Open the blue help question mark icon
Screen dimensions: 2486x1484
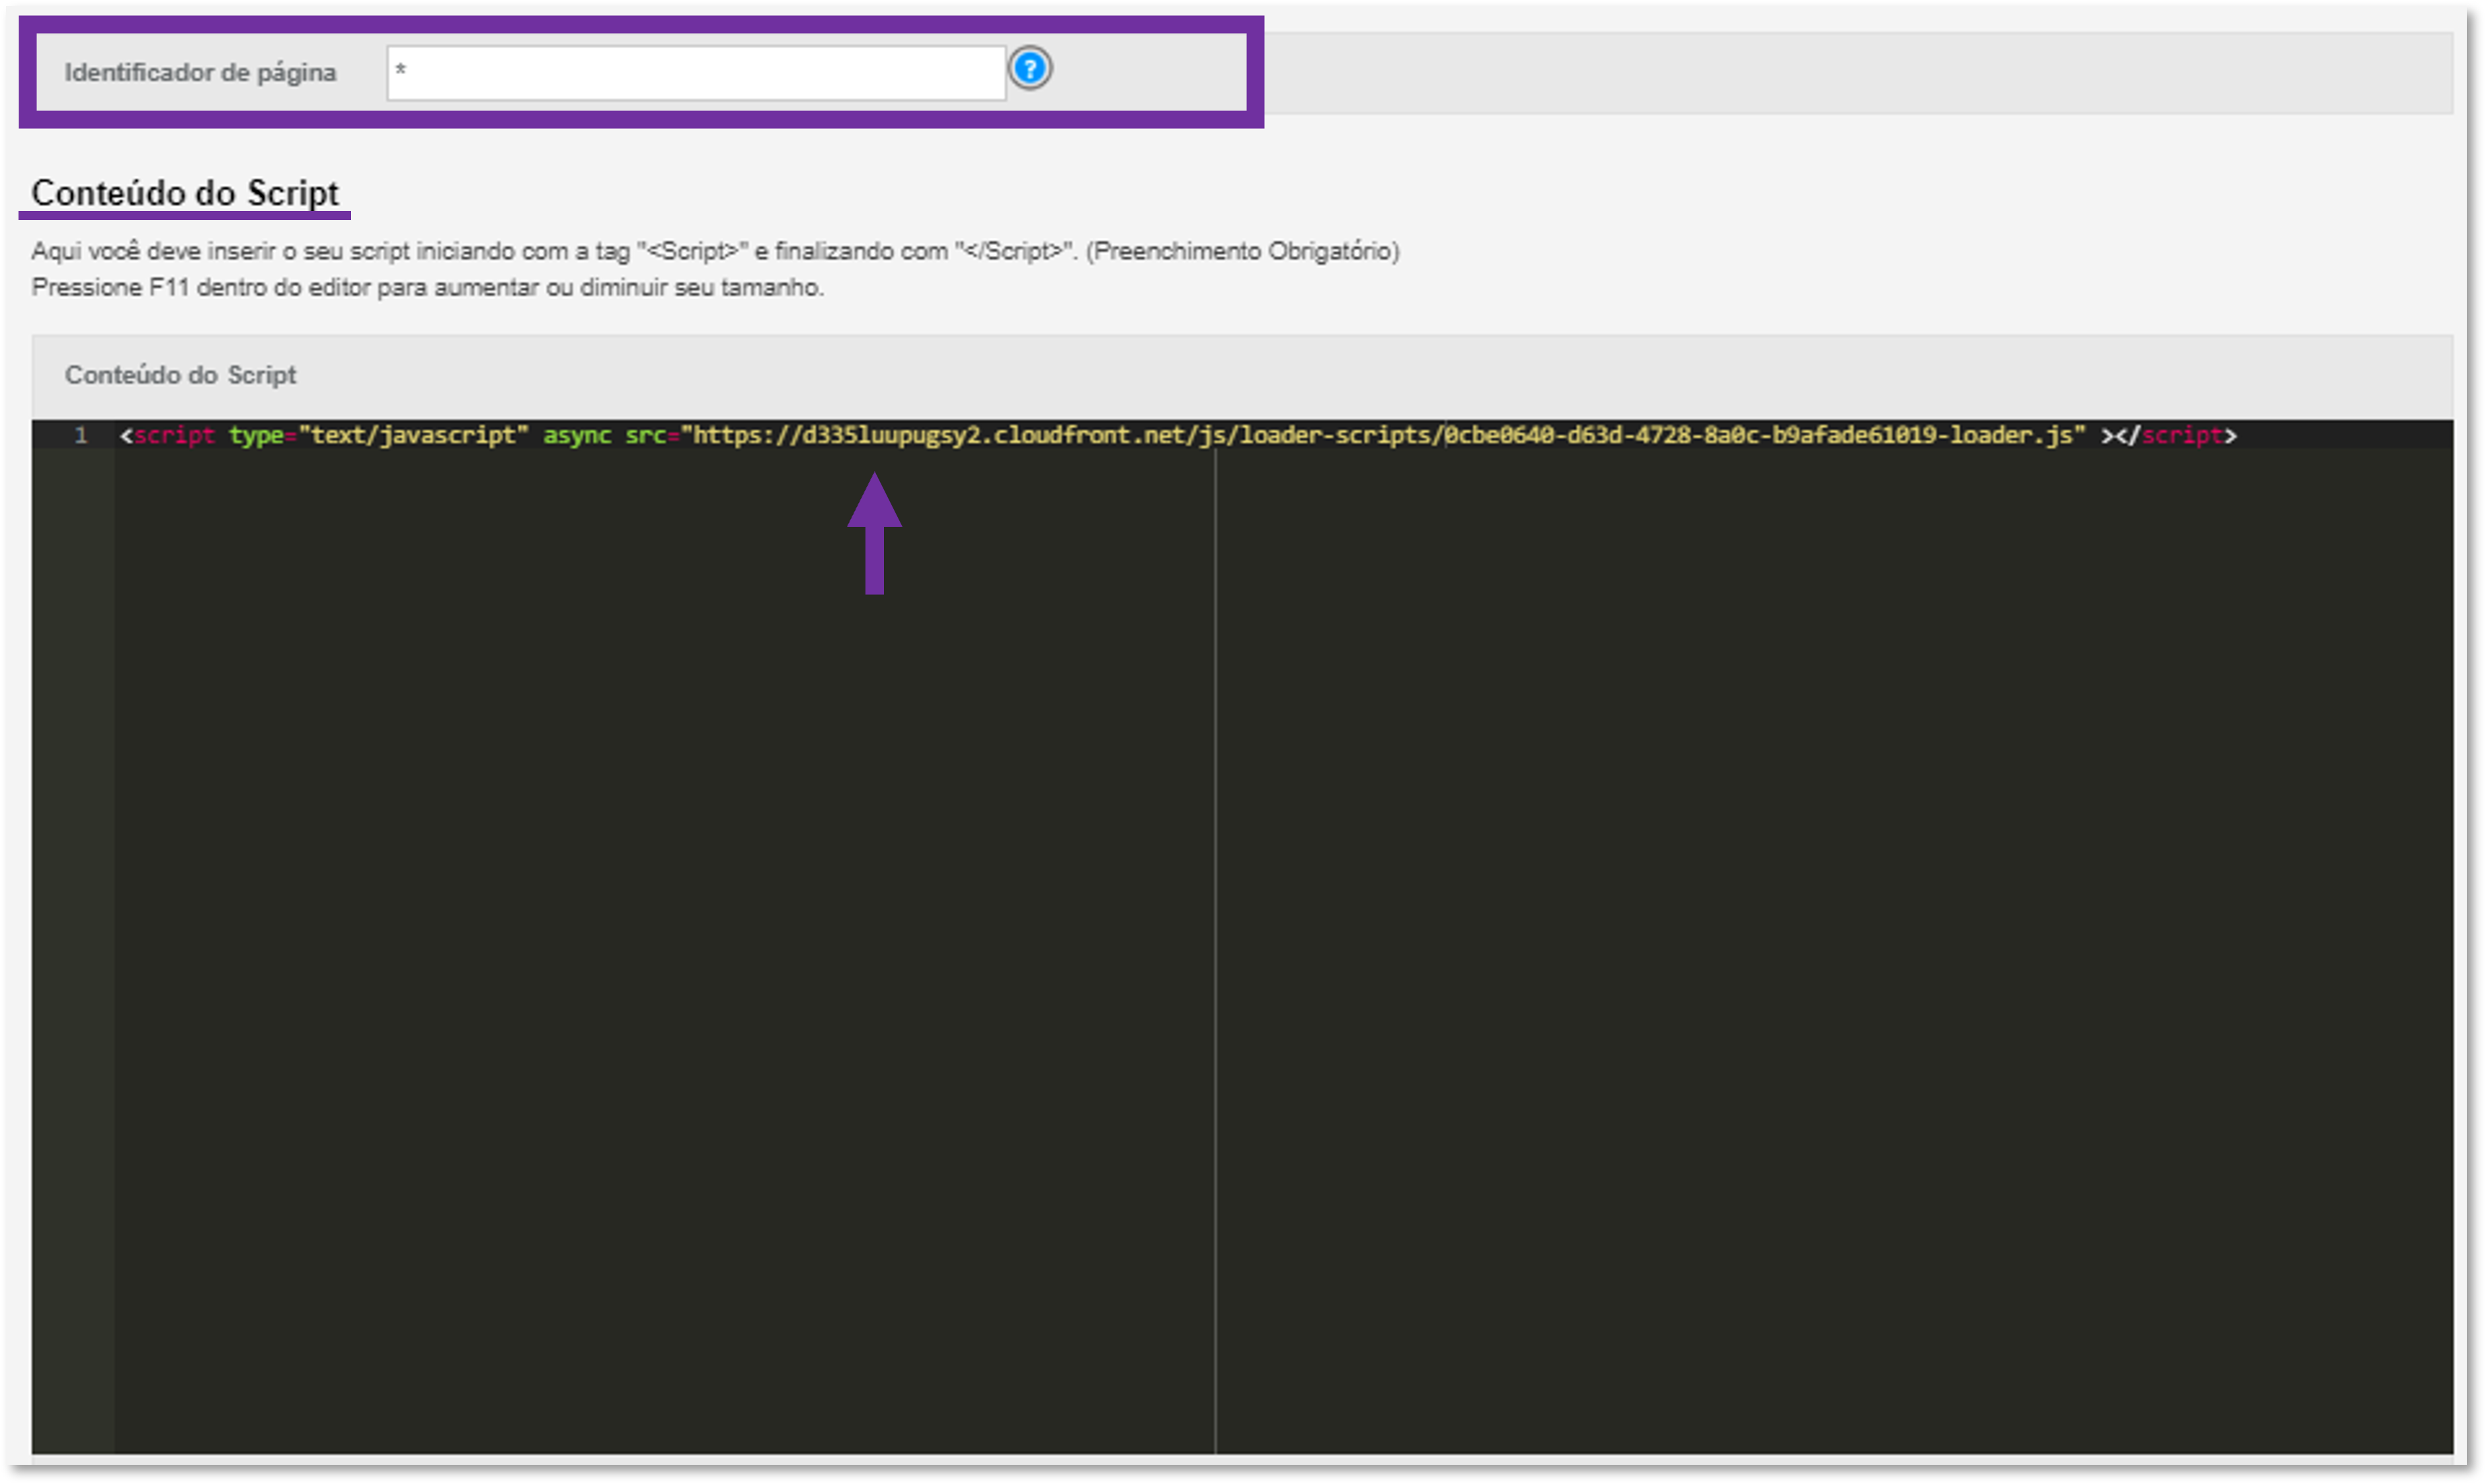pos(1029,69)
